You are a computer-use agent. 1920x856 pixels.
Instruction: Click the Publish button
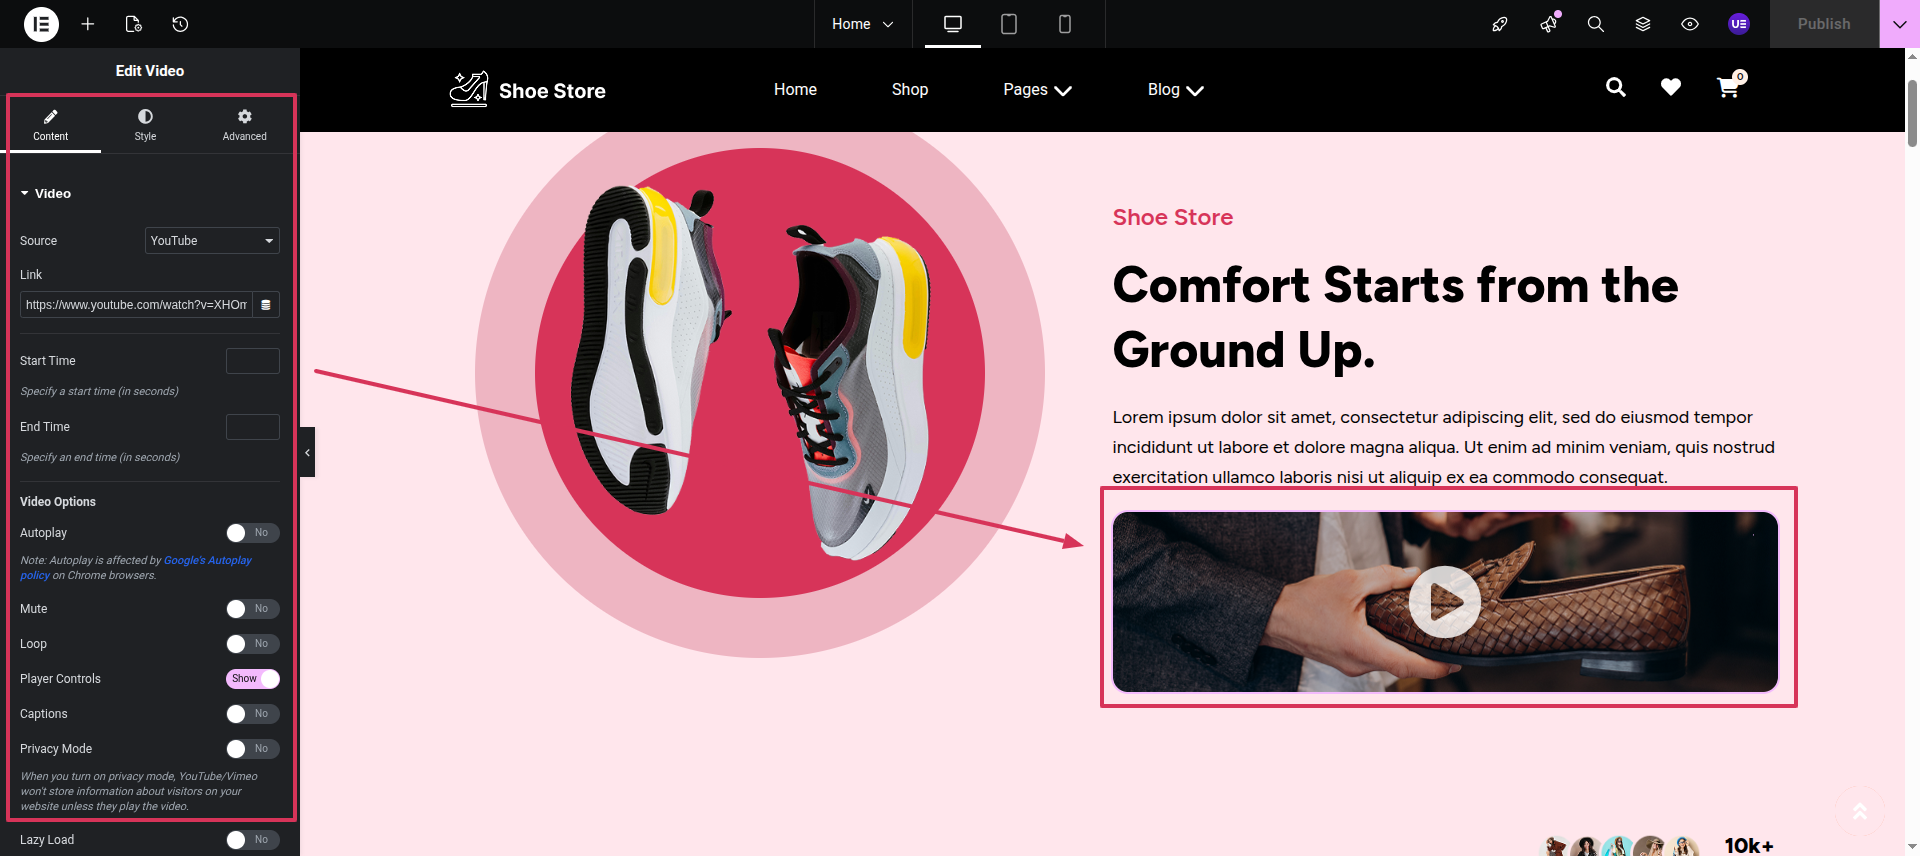point(1823,24)
